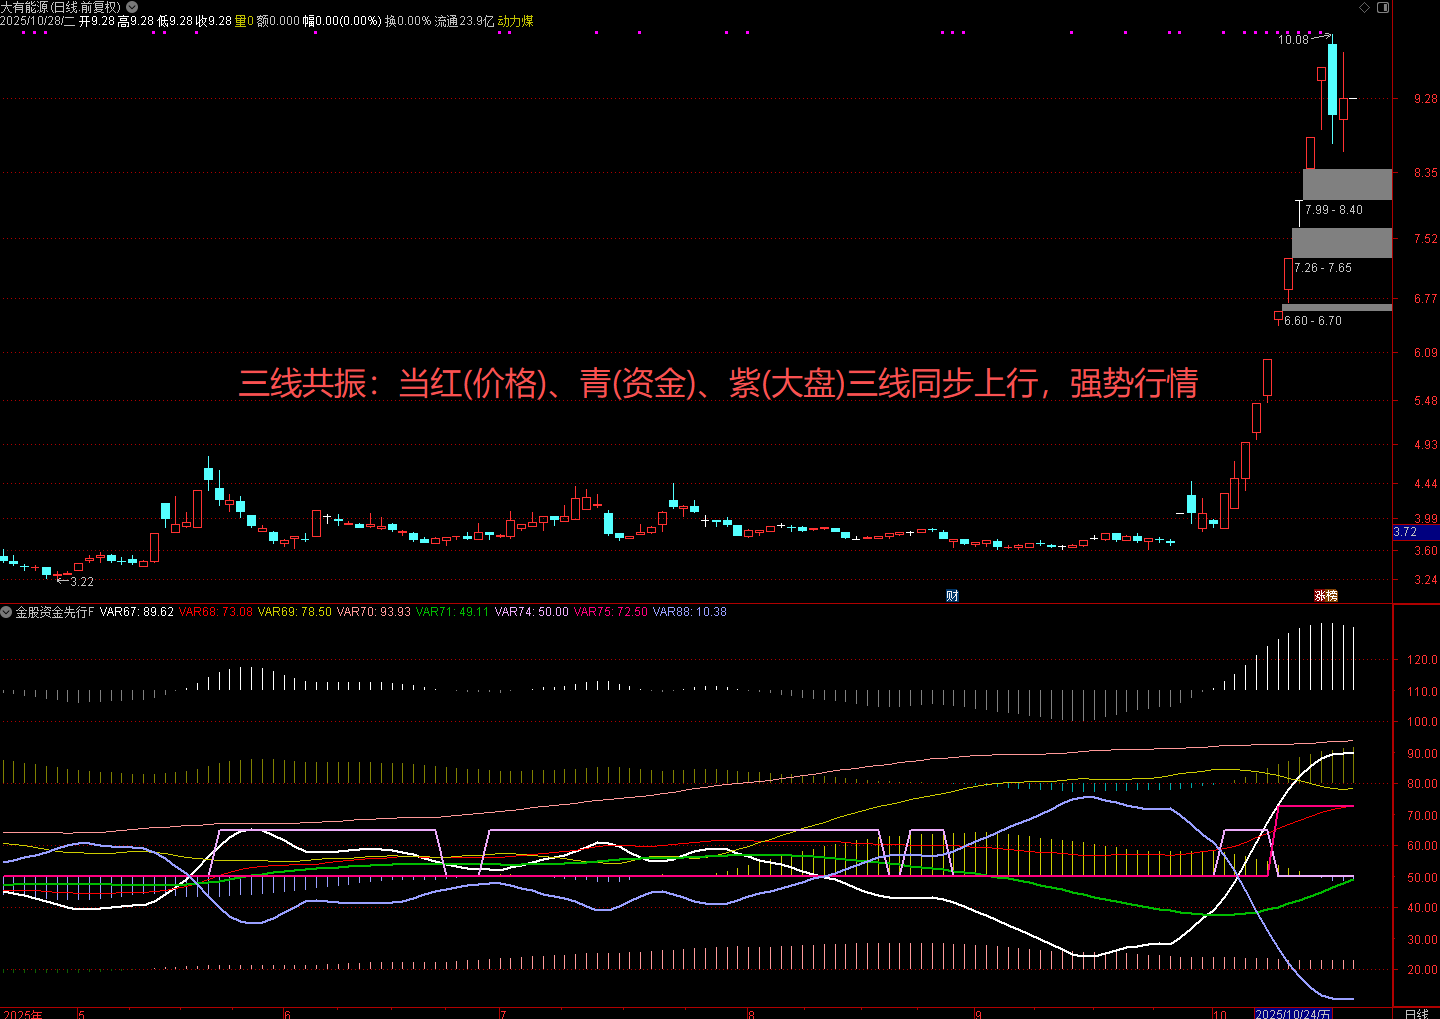Click the 金股资金先行F indicator name

pyautogui.click(x=55, y=612)
